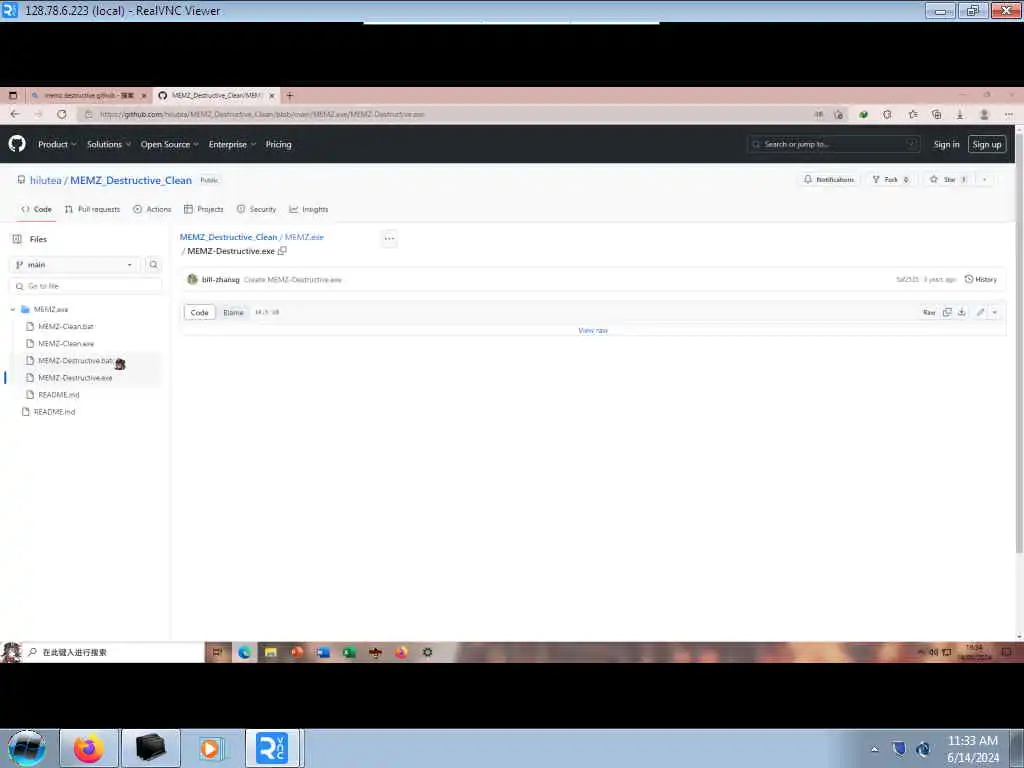
Task: Collapse the MEMZ.exe folder in file tree
Action: tap(12, 310)
